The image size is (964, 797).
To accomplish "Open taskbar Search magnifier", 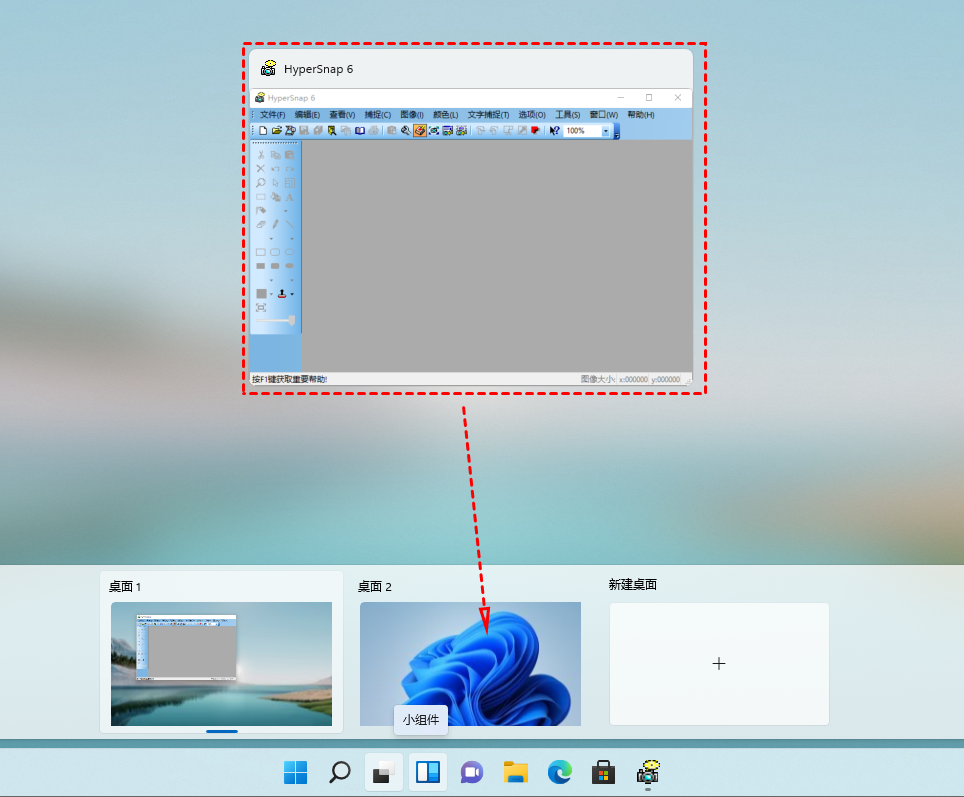I will coord(339,772).
